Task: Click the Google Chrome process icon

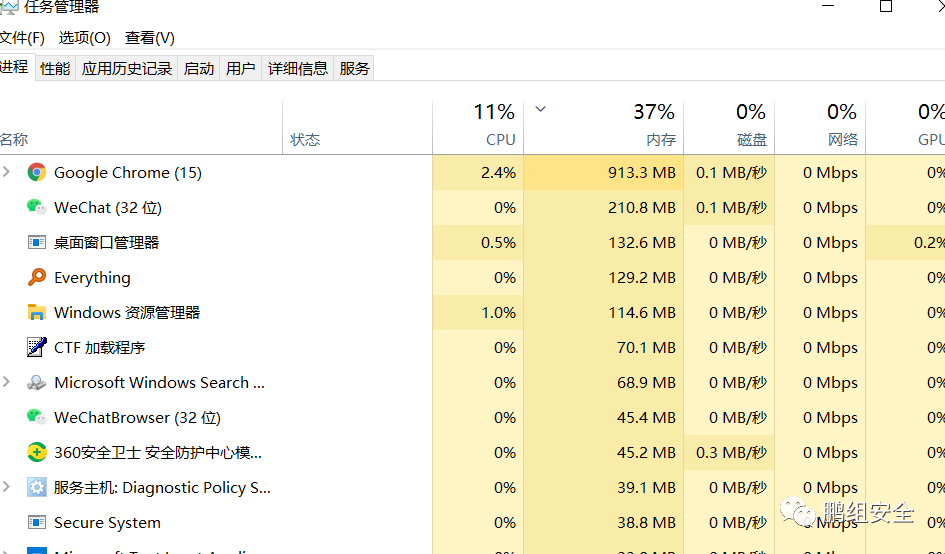Action: tap(37, 172)
